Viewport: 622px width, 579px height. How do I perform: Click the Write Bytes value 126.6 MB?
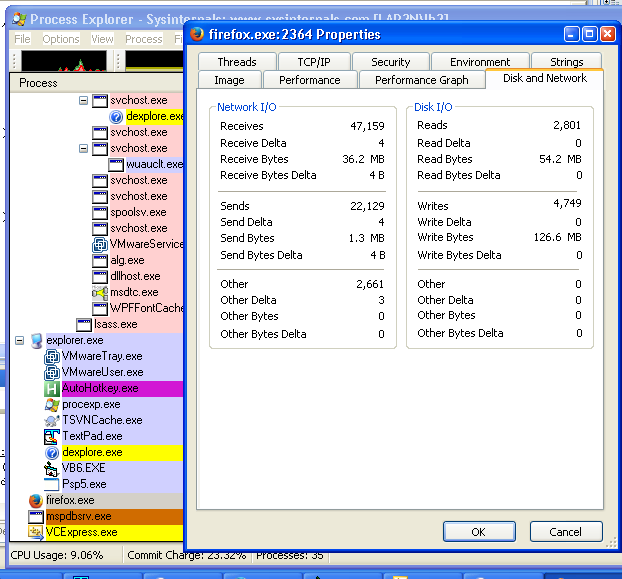[x=557, y=238]
